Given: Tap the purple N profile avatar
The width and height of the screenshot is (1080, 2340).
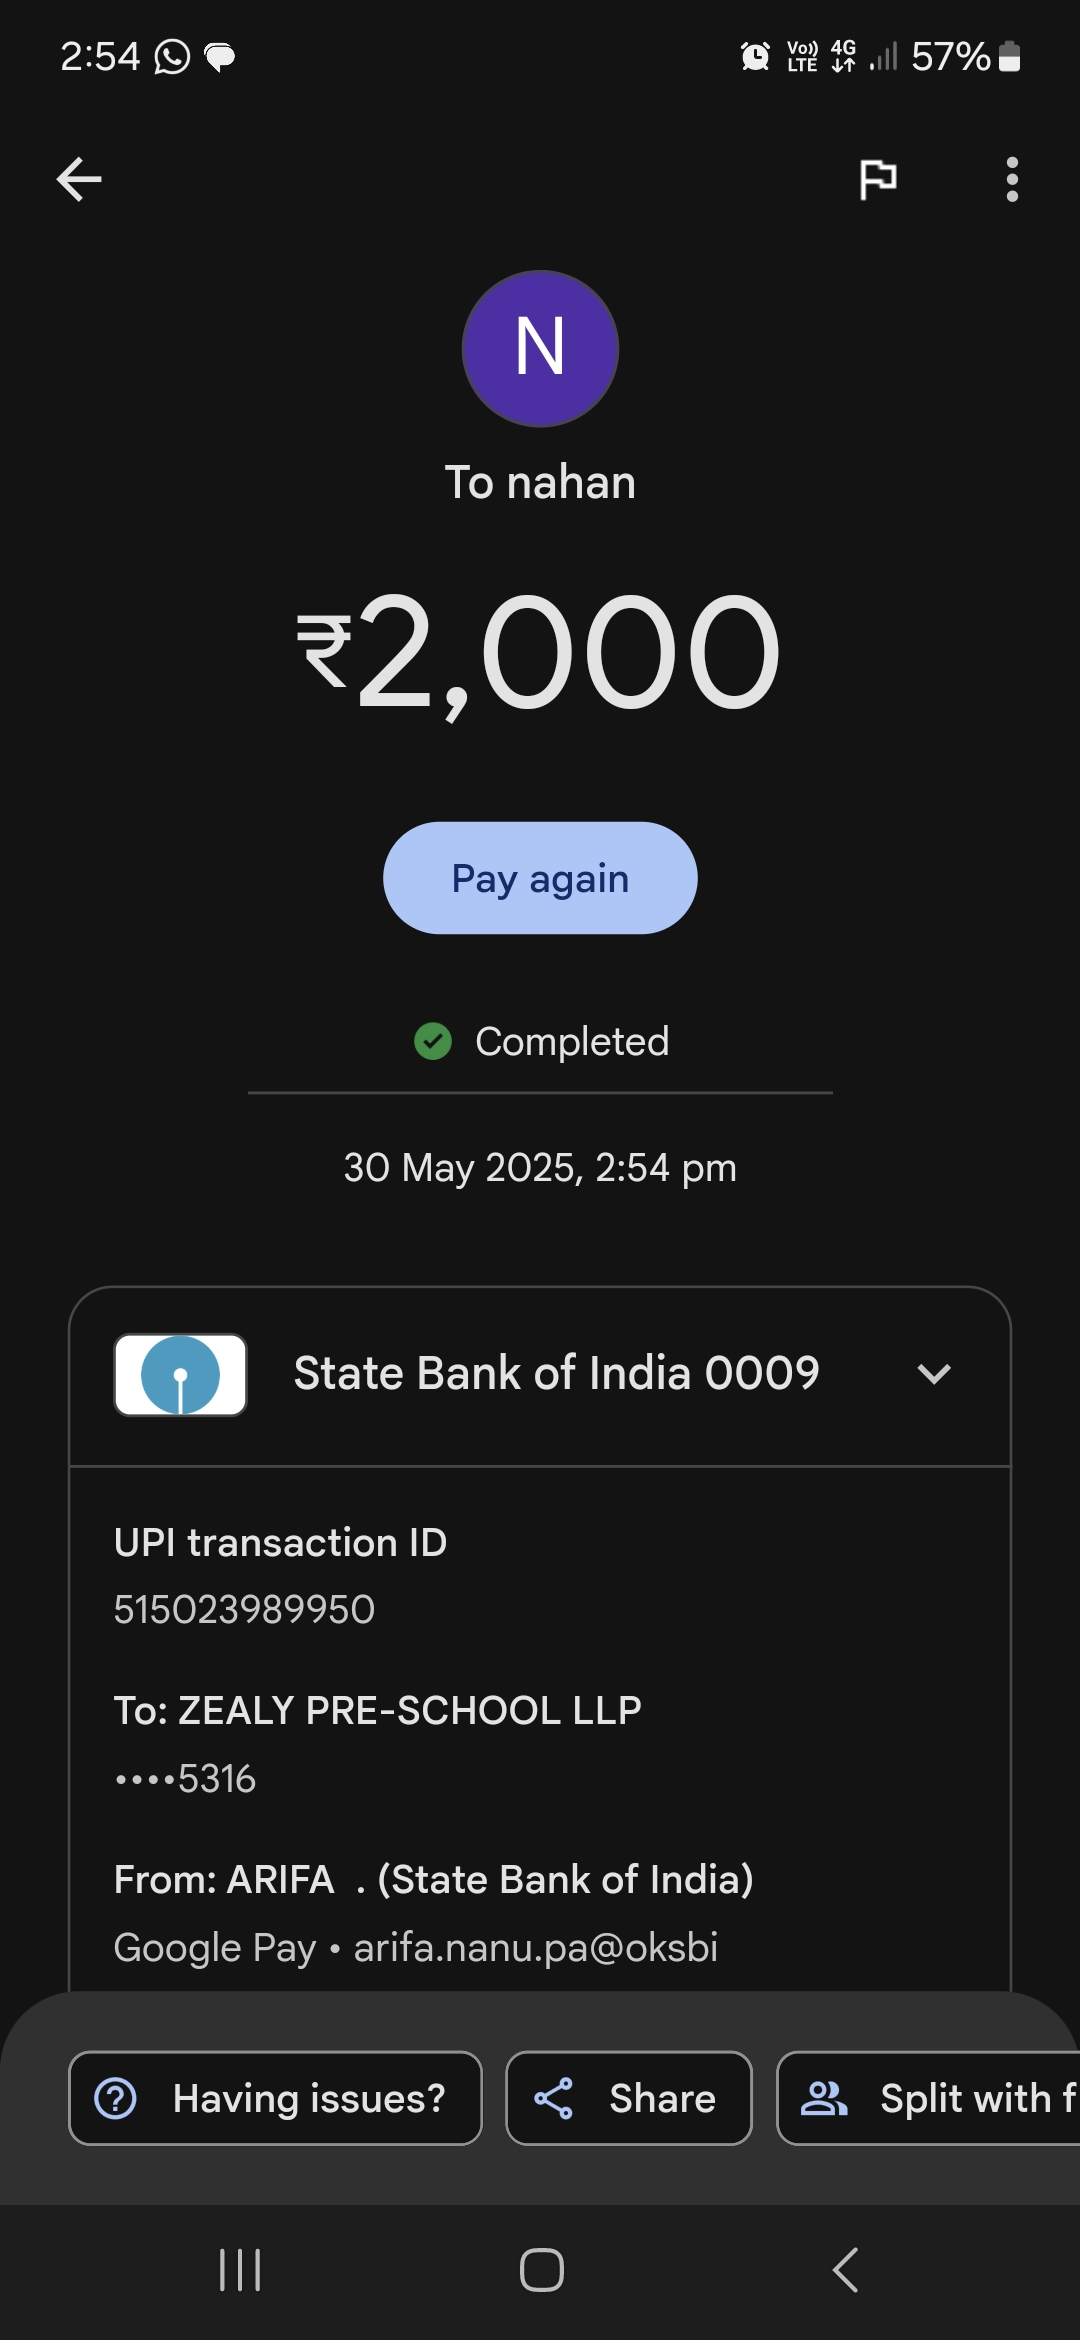Looking at the screenshot, I should pyautogui.click(x=540, y=349).
